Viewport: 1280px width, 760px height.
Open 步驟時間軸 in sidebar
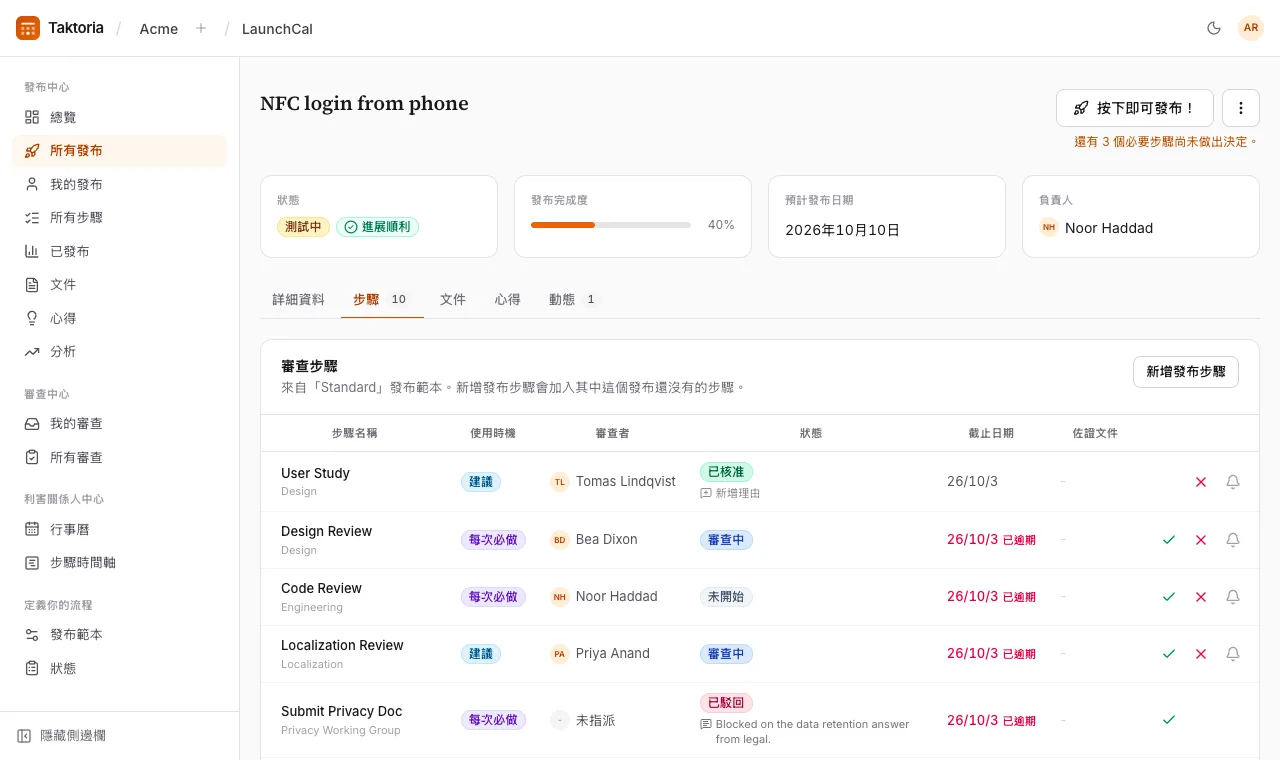pyautogui.click(x=120, y=562)
